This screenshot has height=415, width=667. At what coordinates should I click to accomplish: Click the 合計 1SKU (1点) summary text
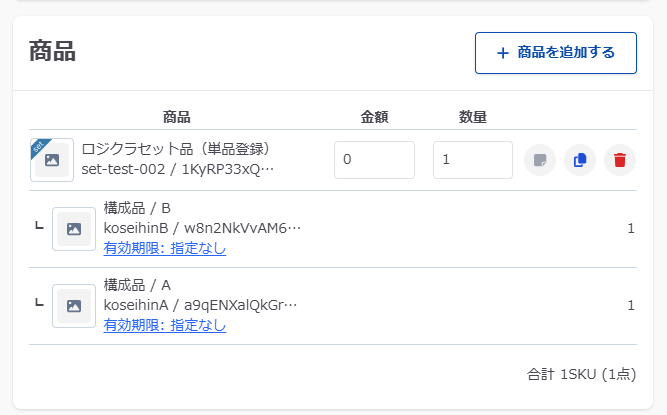580,374
